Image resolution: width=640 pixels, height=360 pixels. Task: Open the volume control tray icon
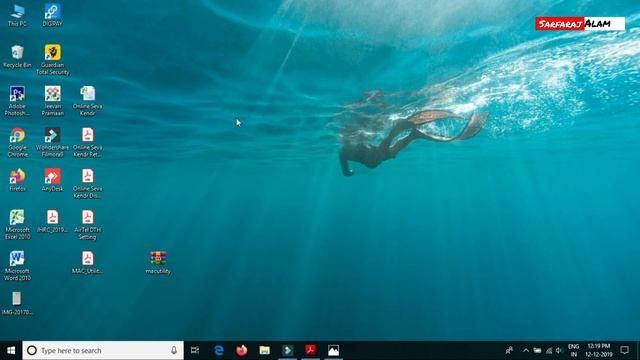[x=560, y=350]
